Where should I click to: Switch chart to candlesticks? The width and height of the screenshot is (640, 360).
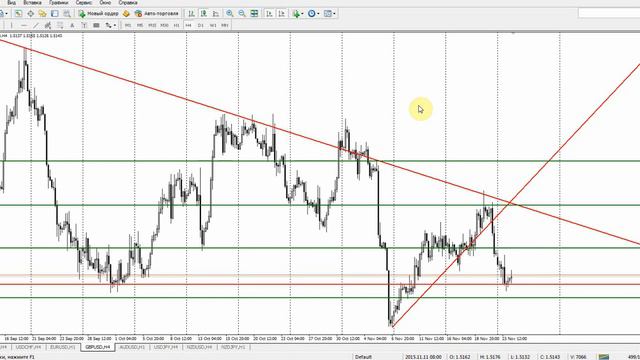pyautogui.click(x=203, y=13)
